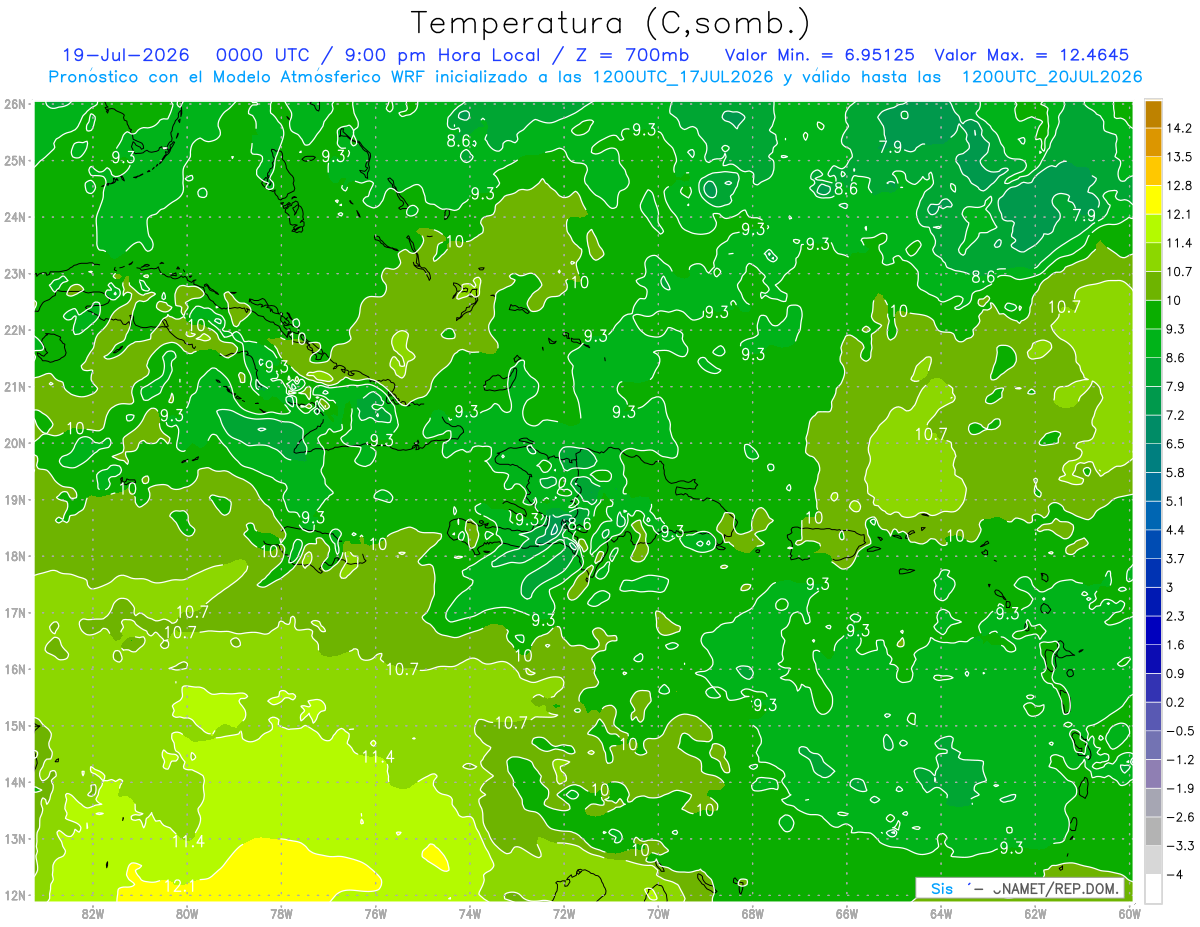Click the colorbar label "12.8"
The height and width of the screenshot is (927, 1200).
[1181, 186]
